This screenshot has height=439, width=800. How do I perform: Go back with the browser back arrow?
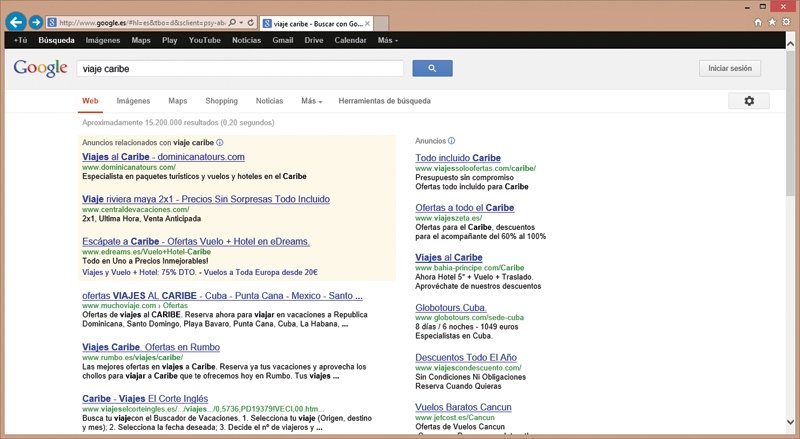16,22
